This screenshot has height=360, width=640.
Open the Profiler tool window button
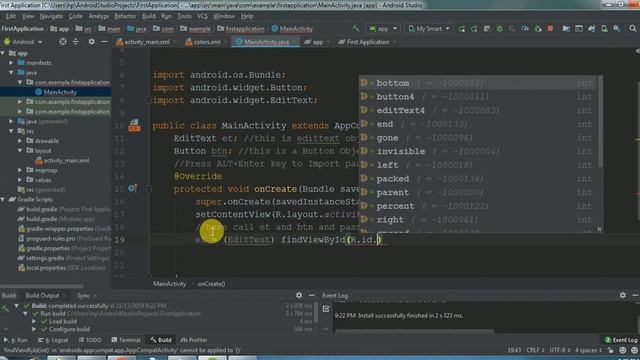(x=194, y=340)
